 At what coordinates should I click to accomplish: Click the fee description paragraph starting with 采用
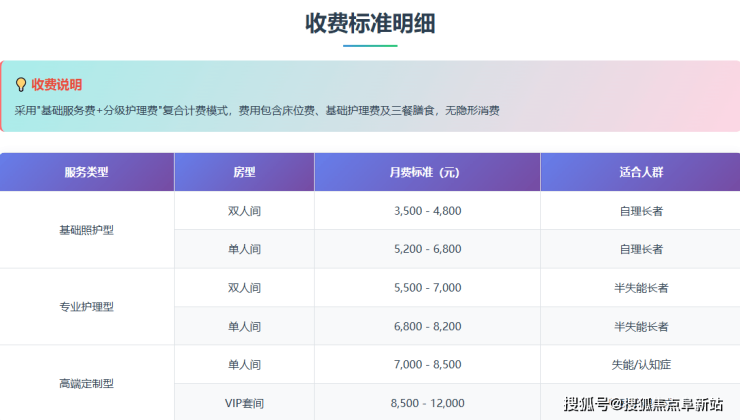pos(257,111)
